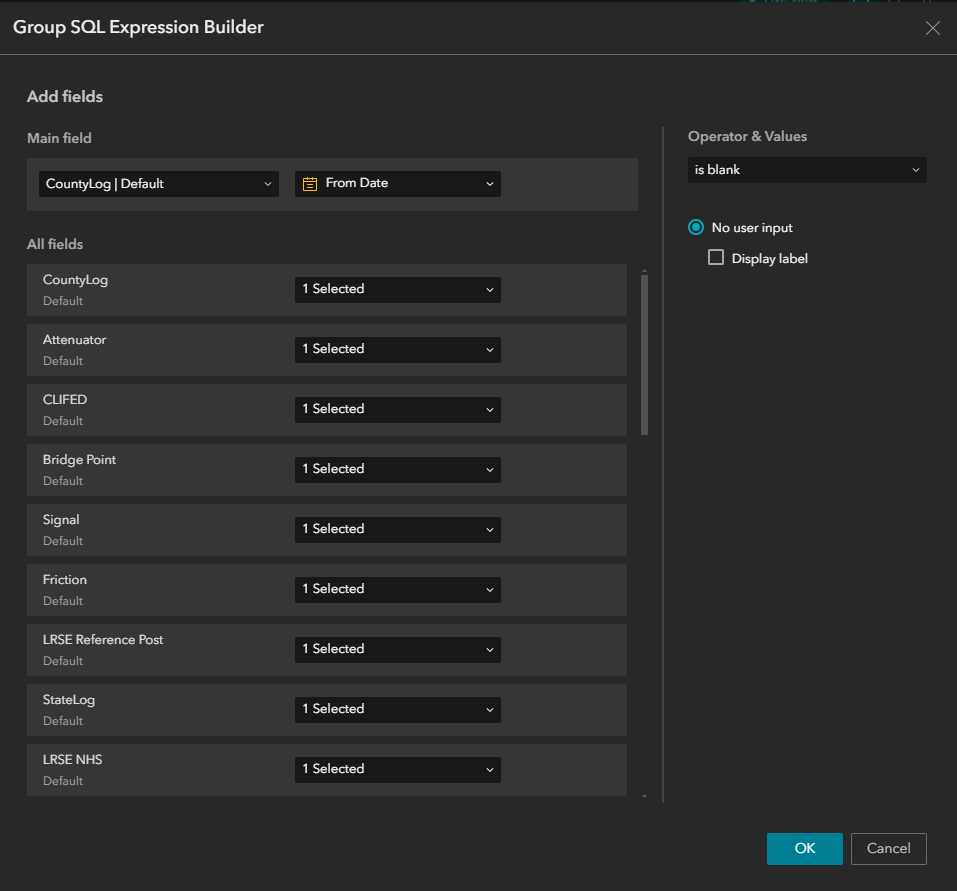Screen dimensions: 957x891
Task: Confirm the expression with OK
Action: coord(804,848)
